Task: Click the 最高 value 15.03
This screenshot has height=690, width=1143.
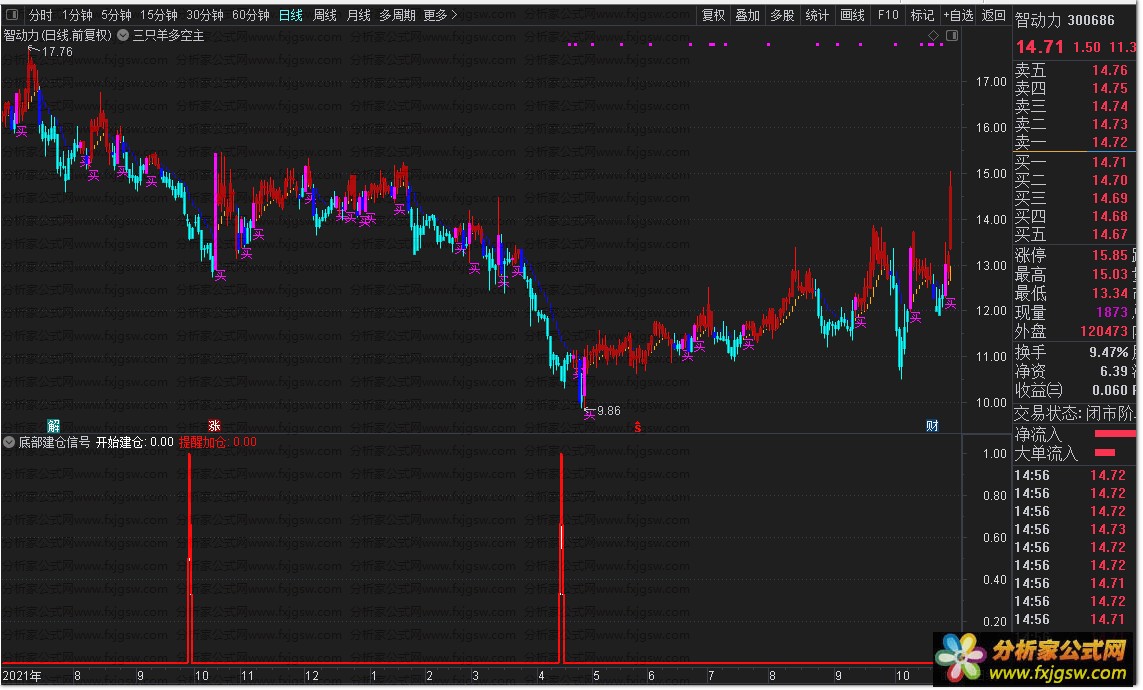Action: pyautogui.click(x=1109, y=275)
